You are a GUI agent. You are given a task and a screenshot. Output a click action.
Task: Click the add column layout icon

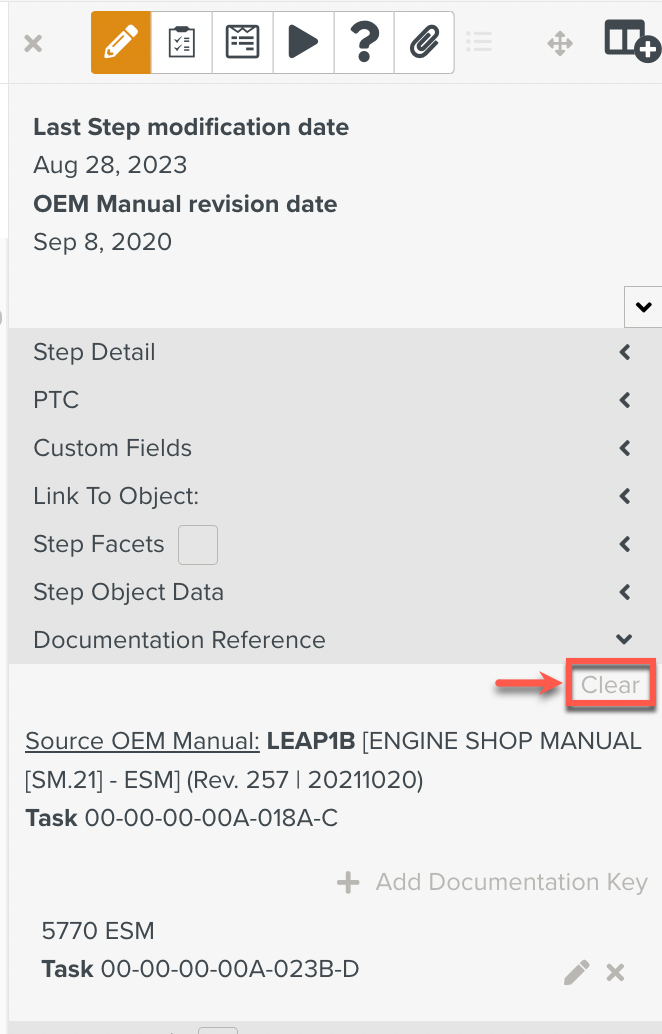(632, 41)
